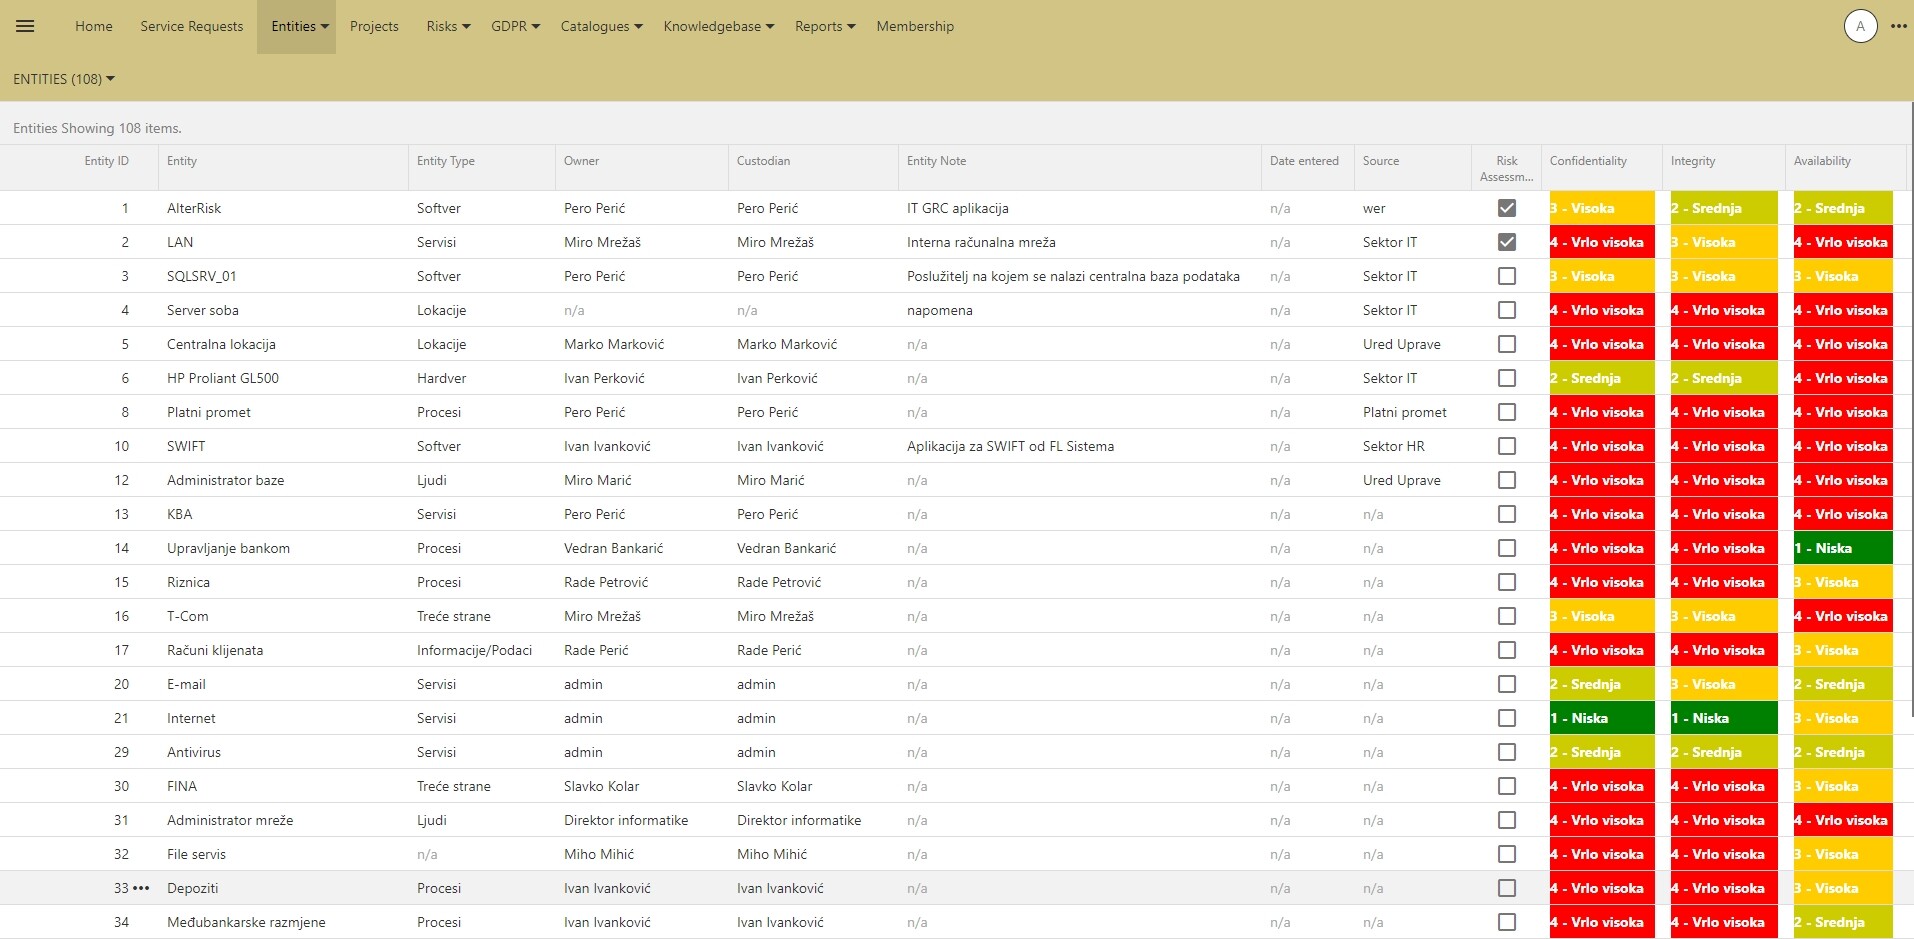Open the Catalogues dropdown

[601, 27]
